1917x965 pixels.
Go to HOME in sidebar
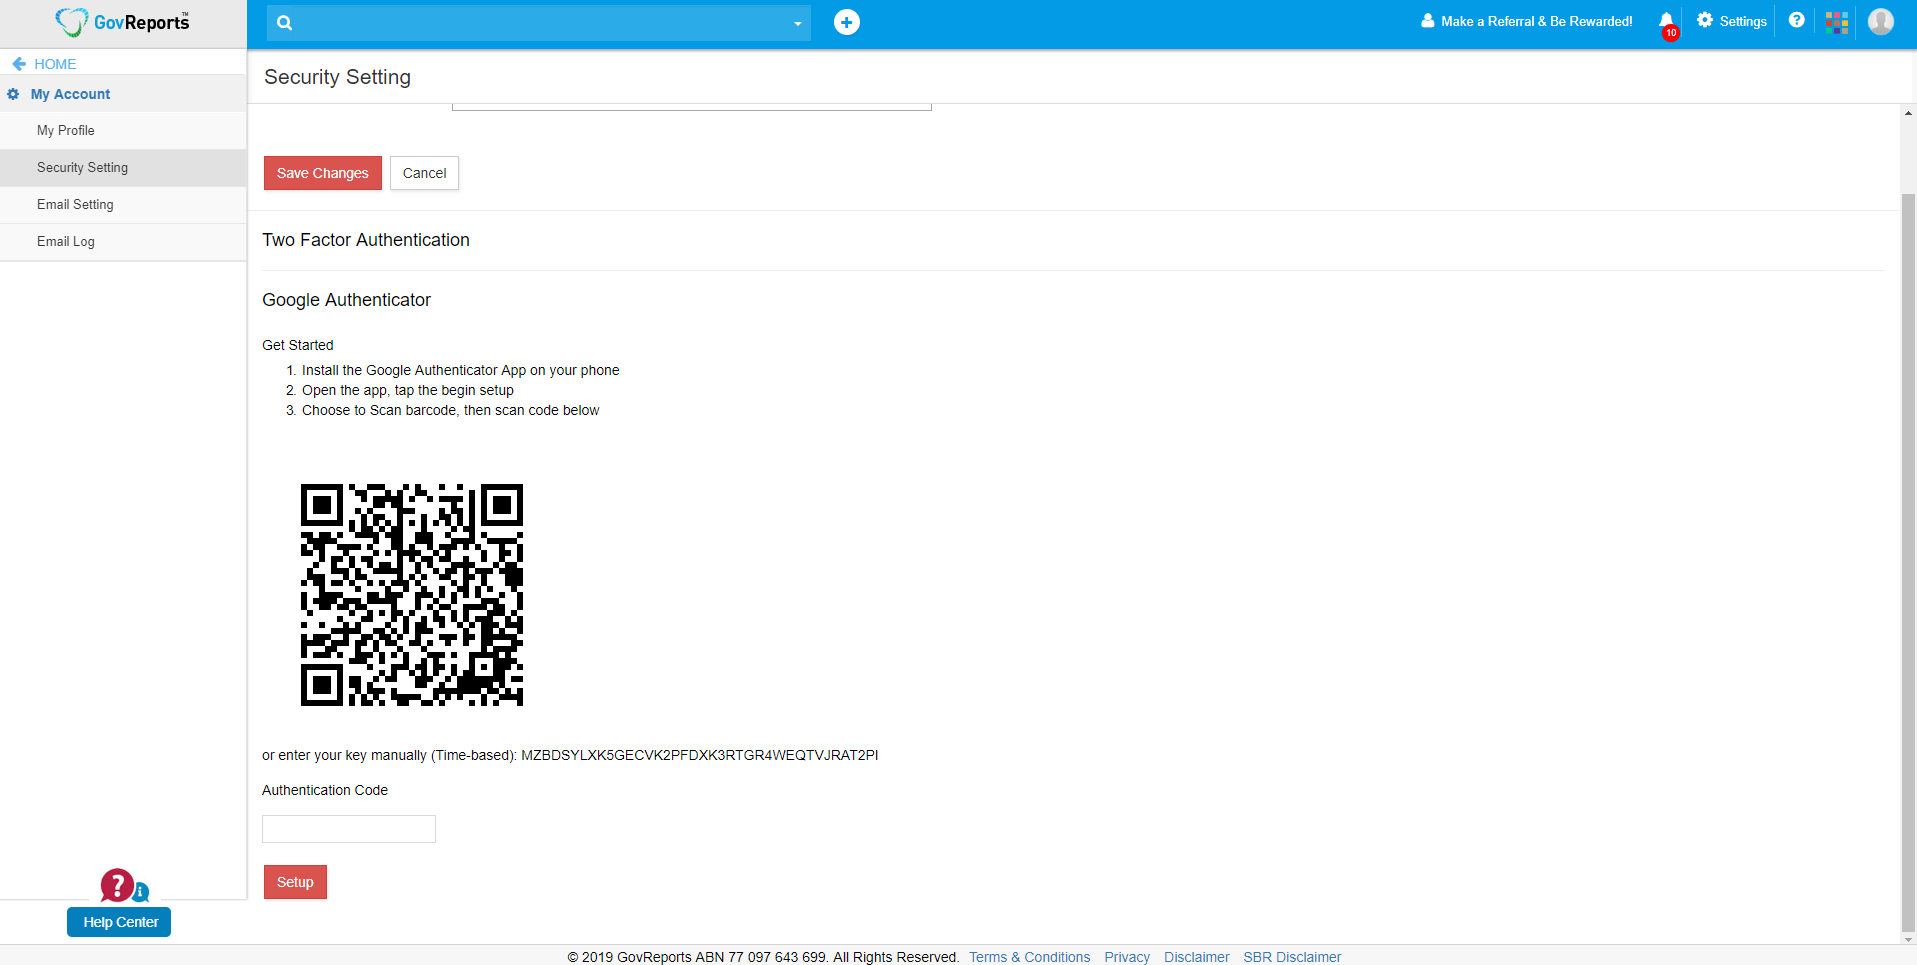coord(55,64)
